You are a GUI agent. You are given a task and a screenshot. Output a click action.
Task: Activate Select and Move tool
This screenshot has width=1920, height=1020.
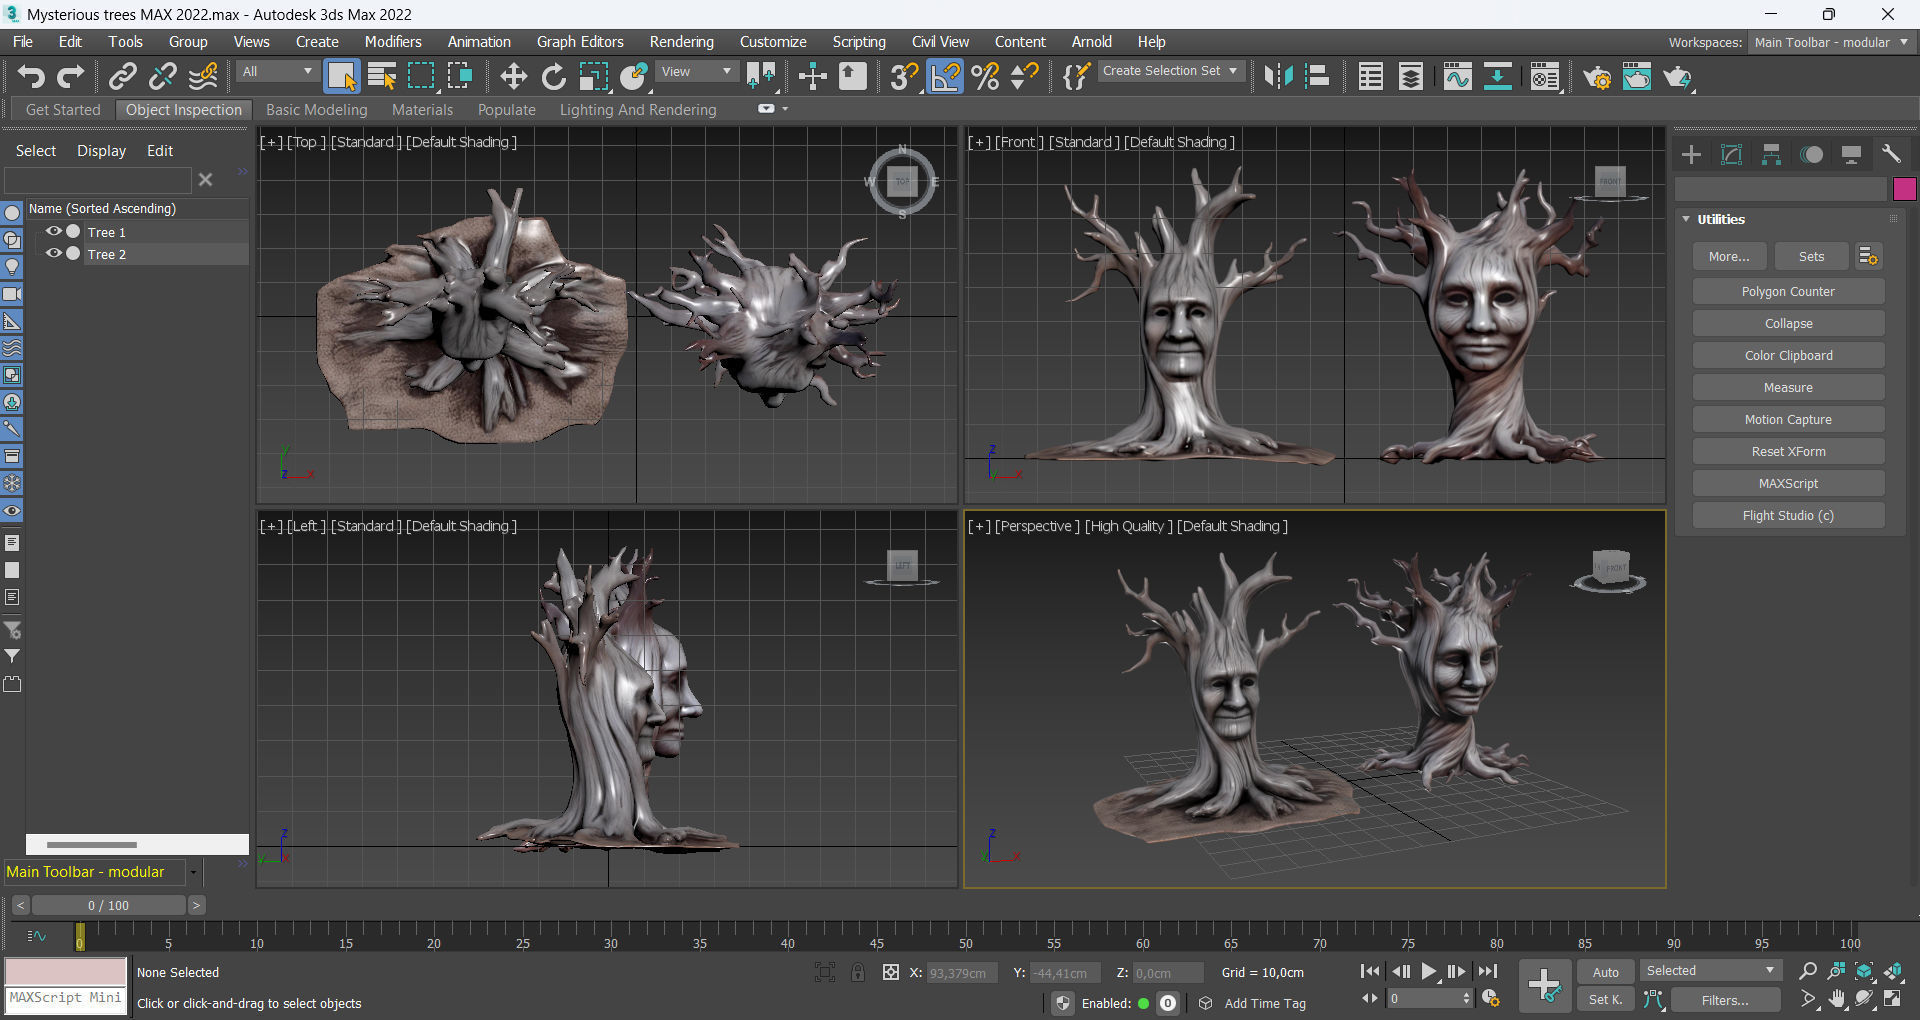(513, 76)
